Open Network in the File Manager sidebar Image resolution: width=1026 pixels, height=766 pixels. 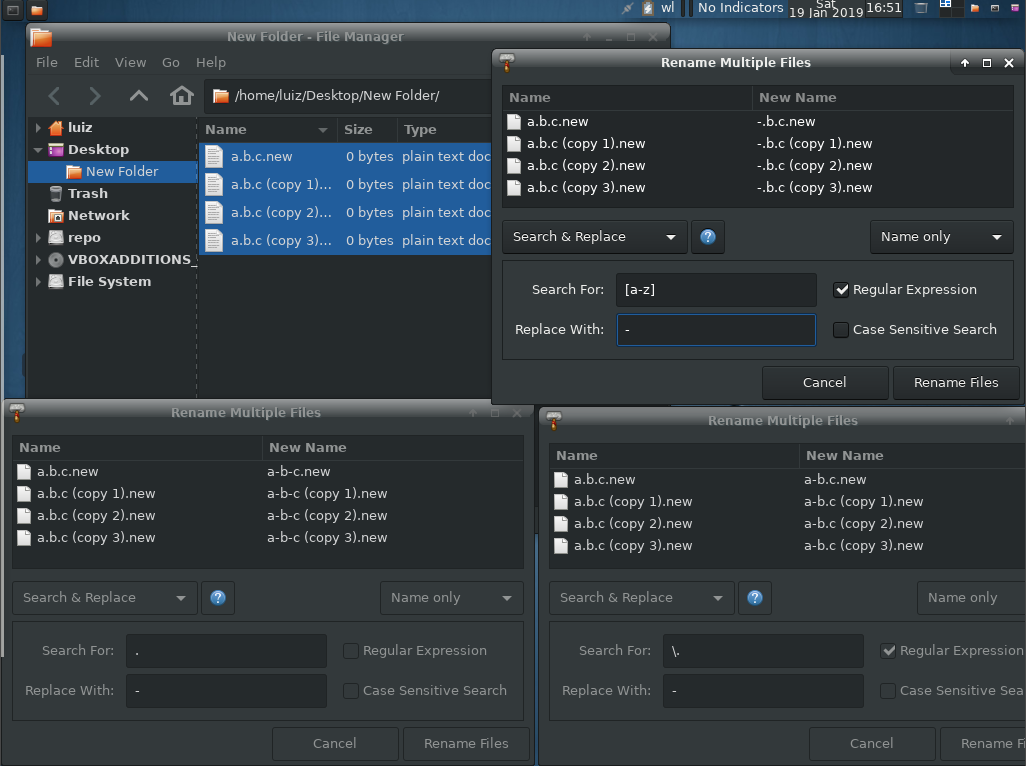tap(98, 215)
